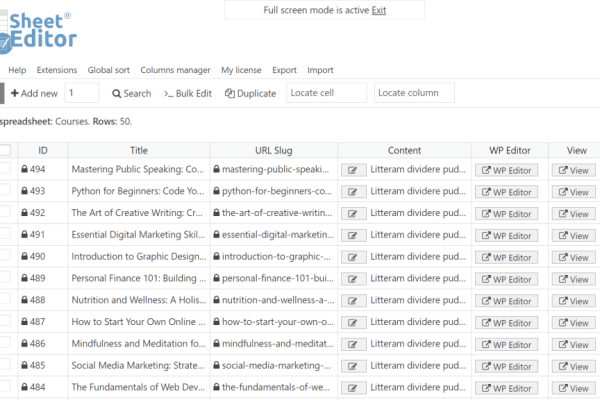
Task: Click lock icon beside python-for-beginners slug
Action: [x=217, y=191]
